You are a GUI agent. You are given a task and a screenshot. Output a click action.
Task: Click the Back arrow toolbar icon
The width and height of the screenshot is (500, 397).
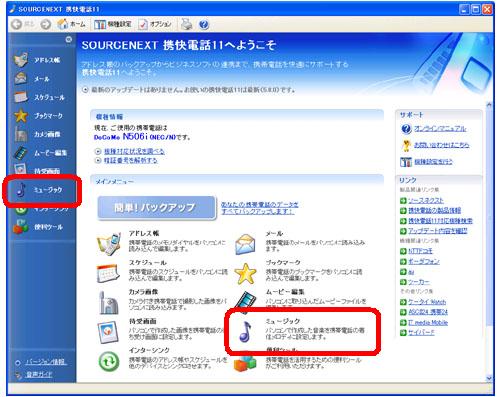click(16, 24)
